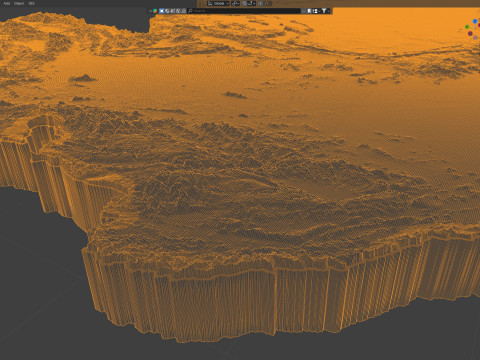This screenshot has width=480, height=360.
Task: Click the green Y axis gizmo ball
Action: (x=467, y=27)
